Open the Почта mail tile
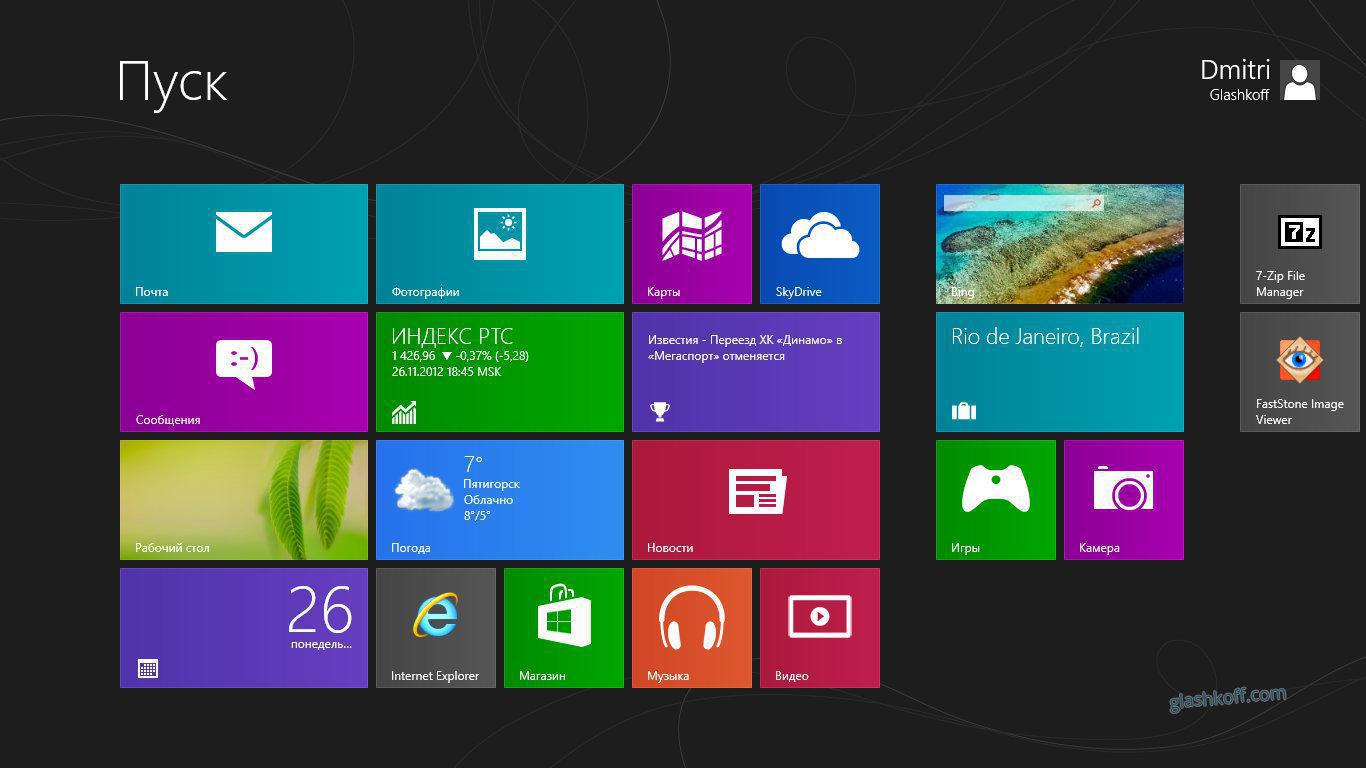The width and height of the screenshot is (1366, 768). (244, 244)
